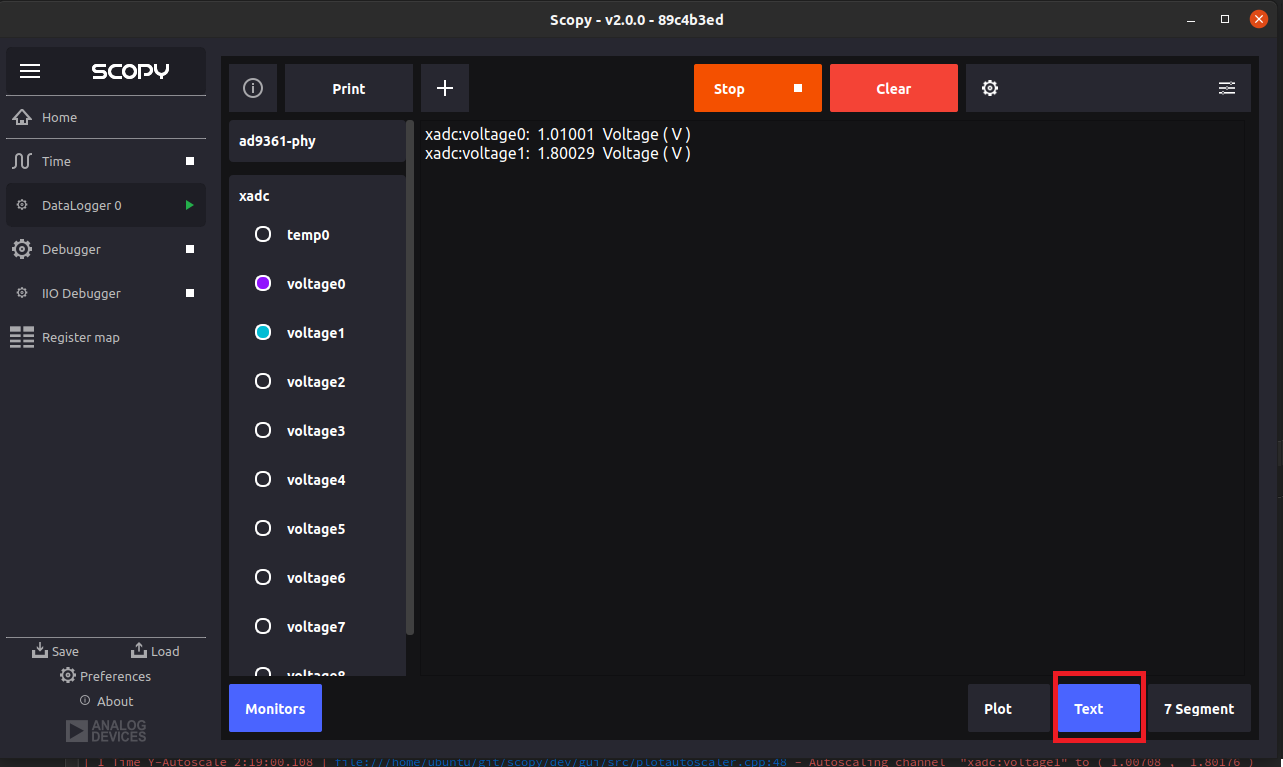Click the Debugger gear icon
Image resolution: width=1283 pixels, height=767 pixels.
(21, 249)
